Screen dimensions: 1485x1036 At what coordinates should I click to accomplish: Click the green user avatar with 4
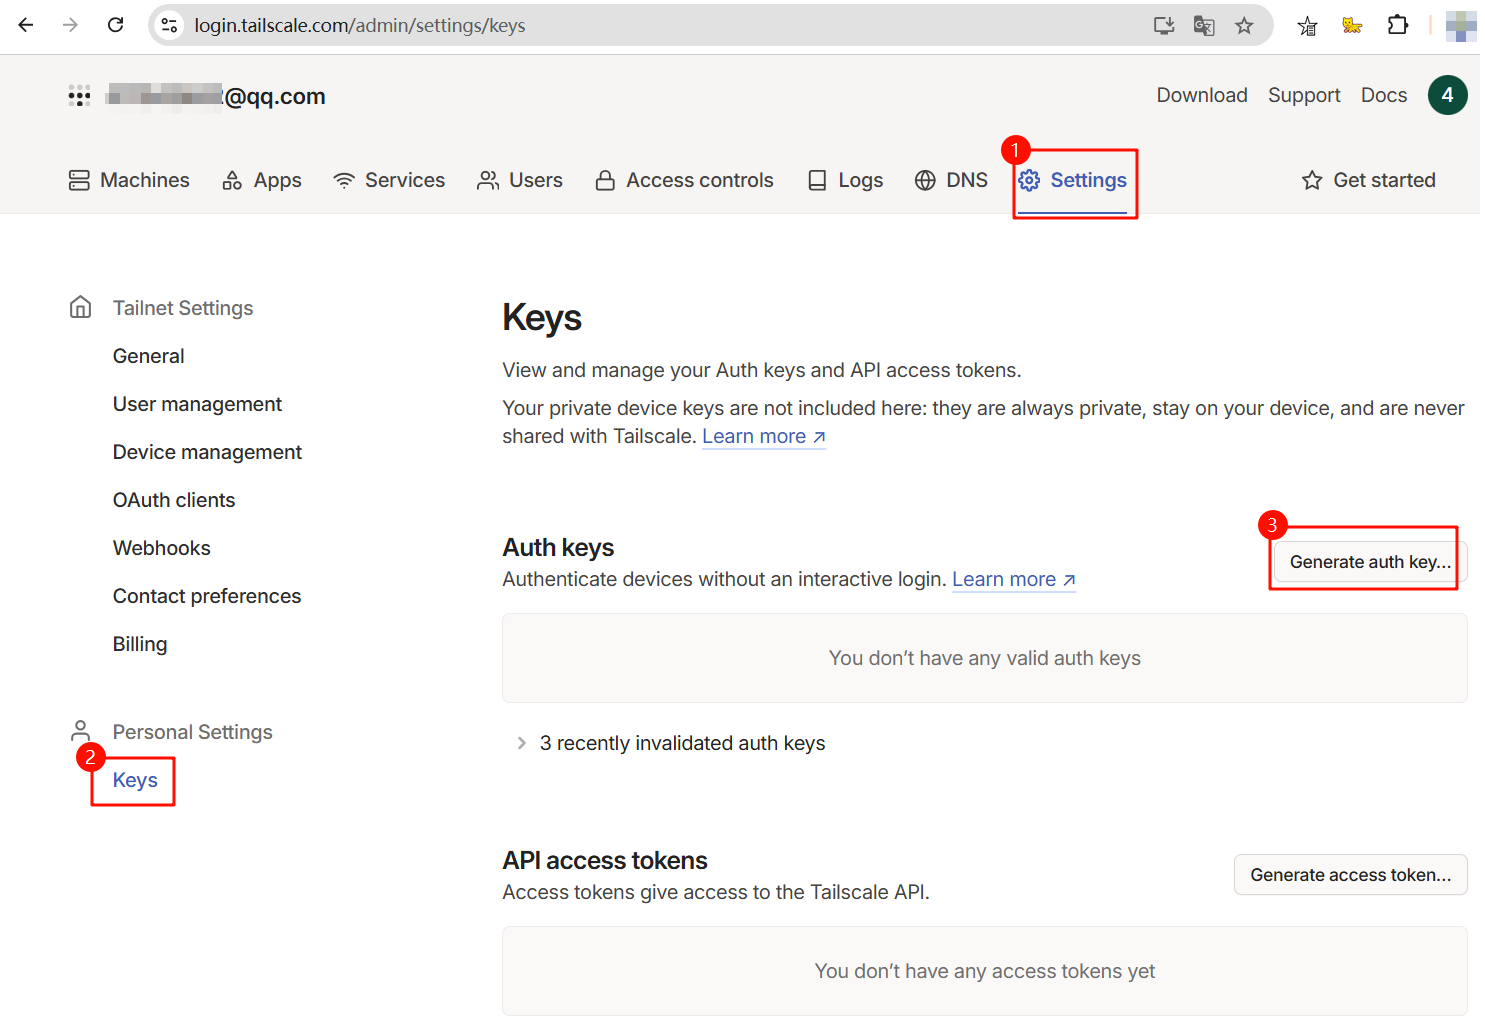pyautogui.click(x=1447, y=95)
